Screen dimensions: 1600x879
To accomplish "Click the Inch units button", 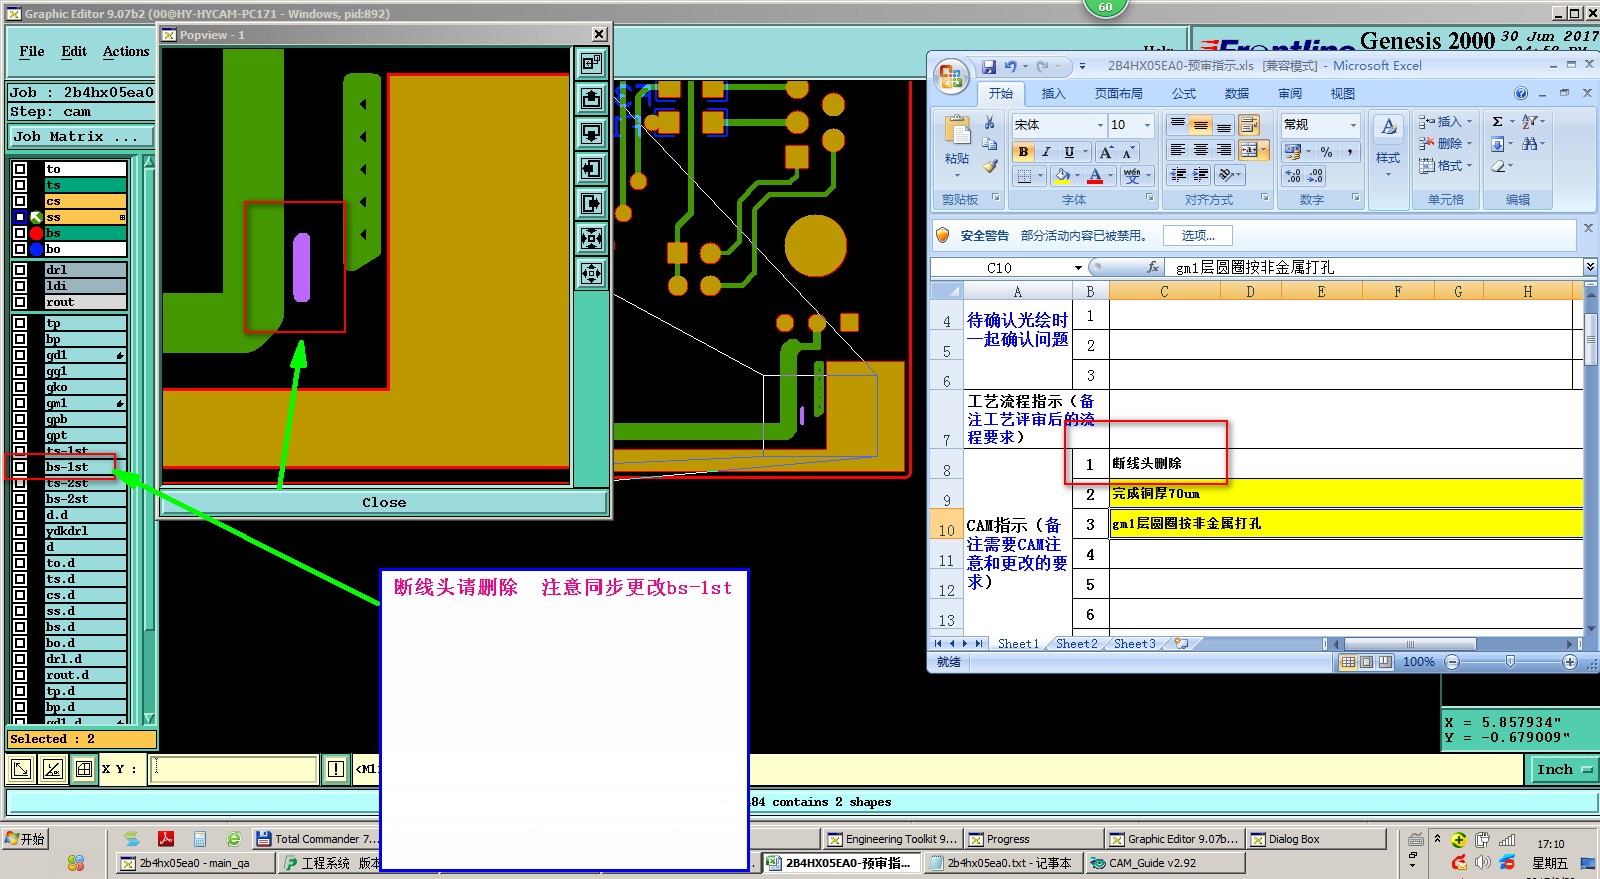I will point(1563,769).
